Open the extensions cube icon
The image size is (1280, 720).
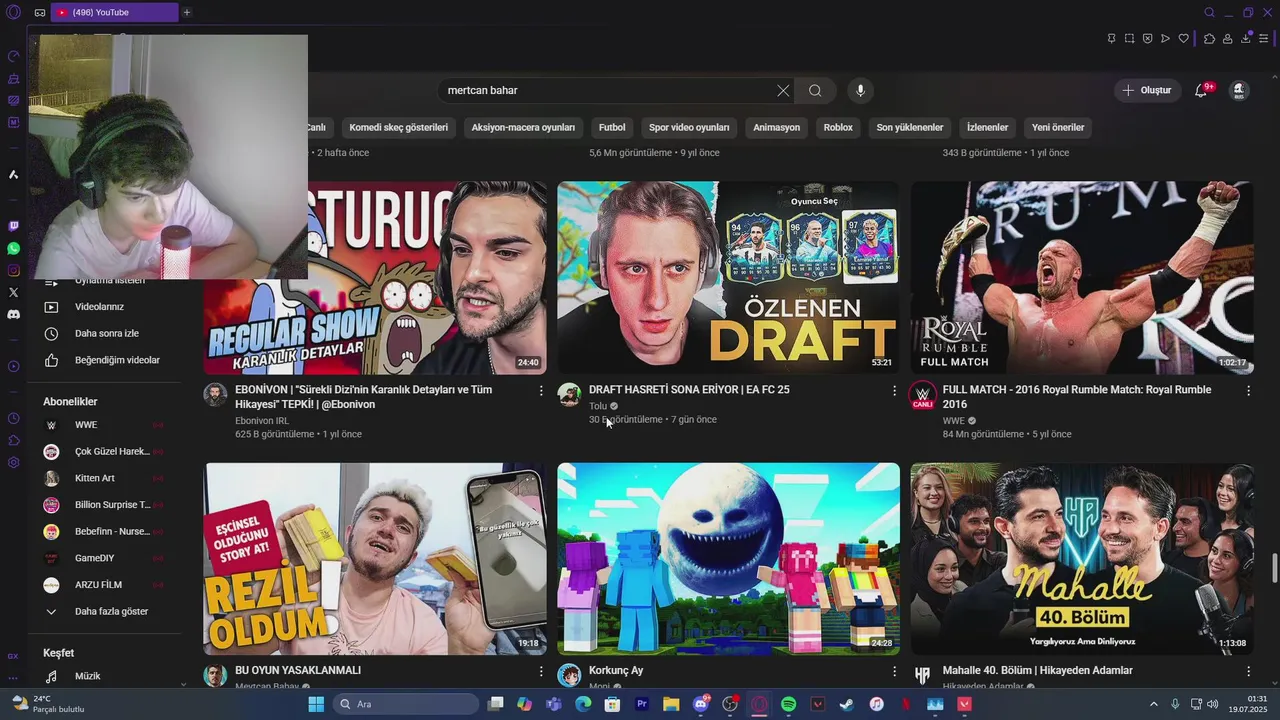[1209, 39]
